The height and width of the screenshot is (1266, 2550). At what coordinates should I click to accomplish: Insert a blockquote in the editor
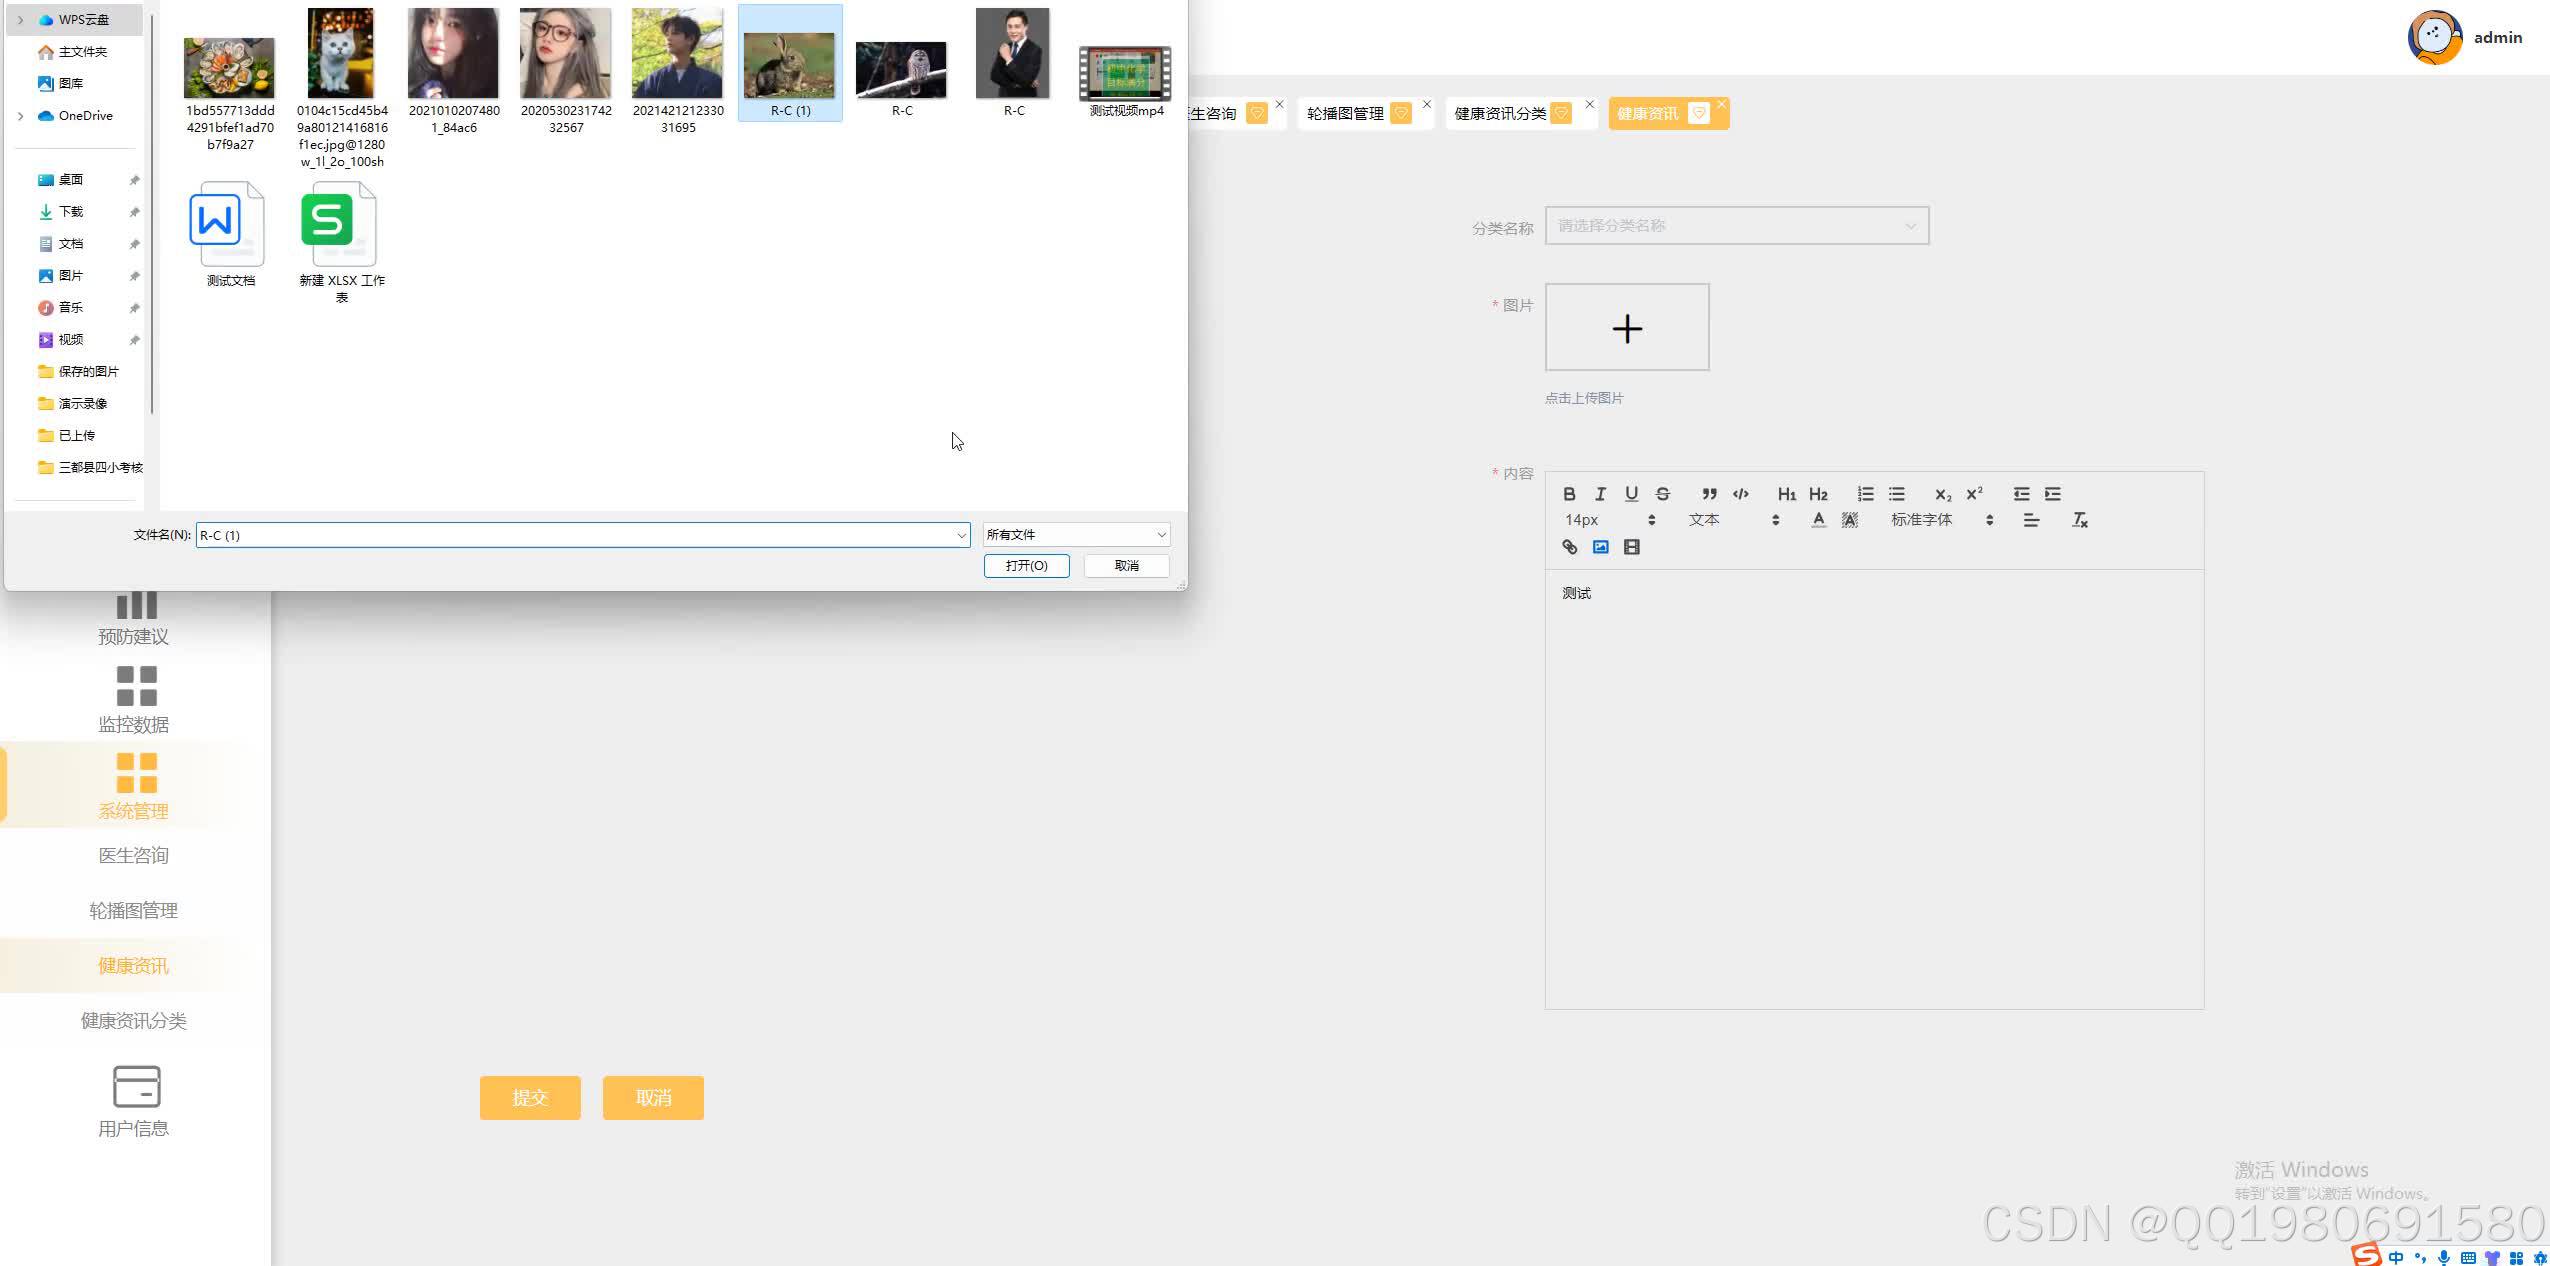(1709, 494)
